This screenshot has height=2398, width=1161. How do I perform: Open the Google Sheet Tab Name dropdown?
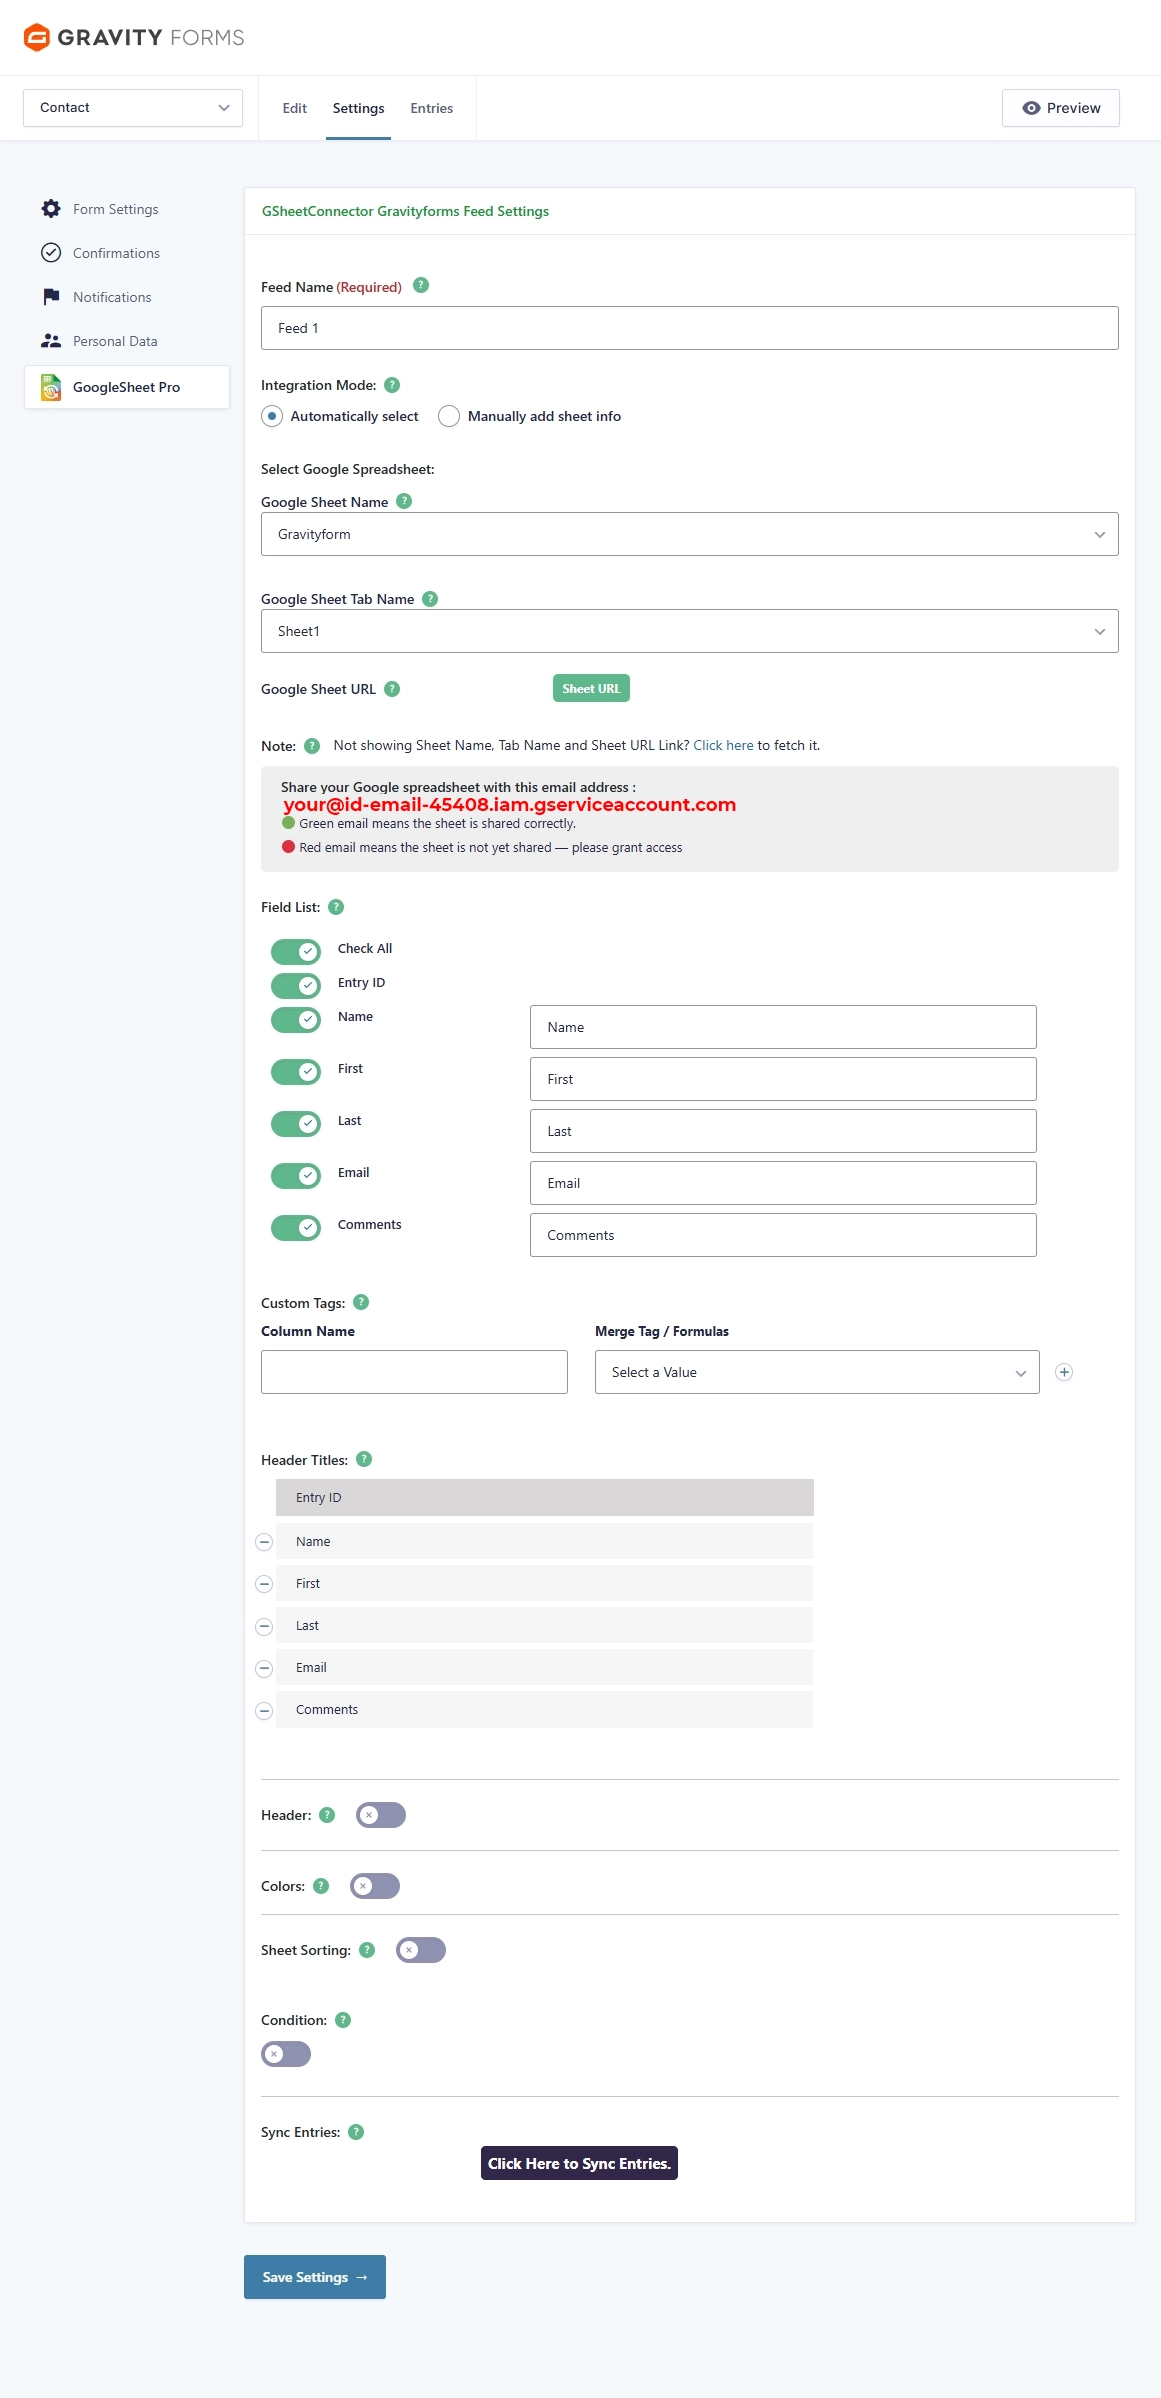tap(690, 631)
